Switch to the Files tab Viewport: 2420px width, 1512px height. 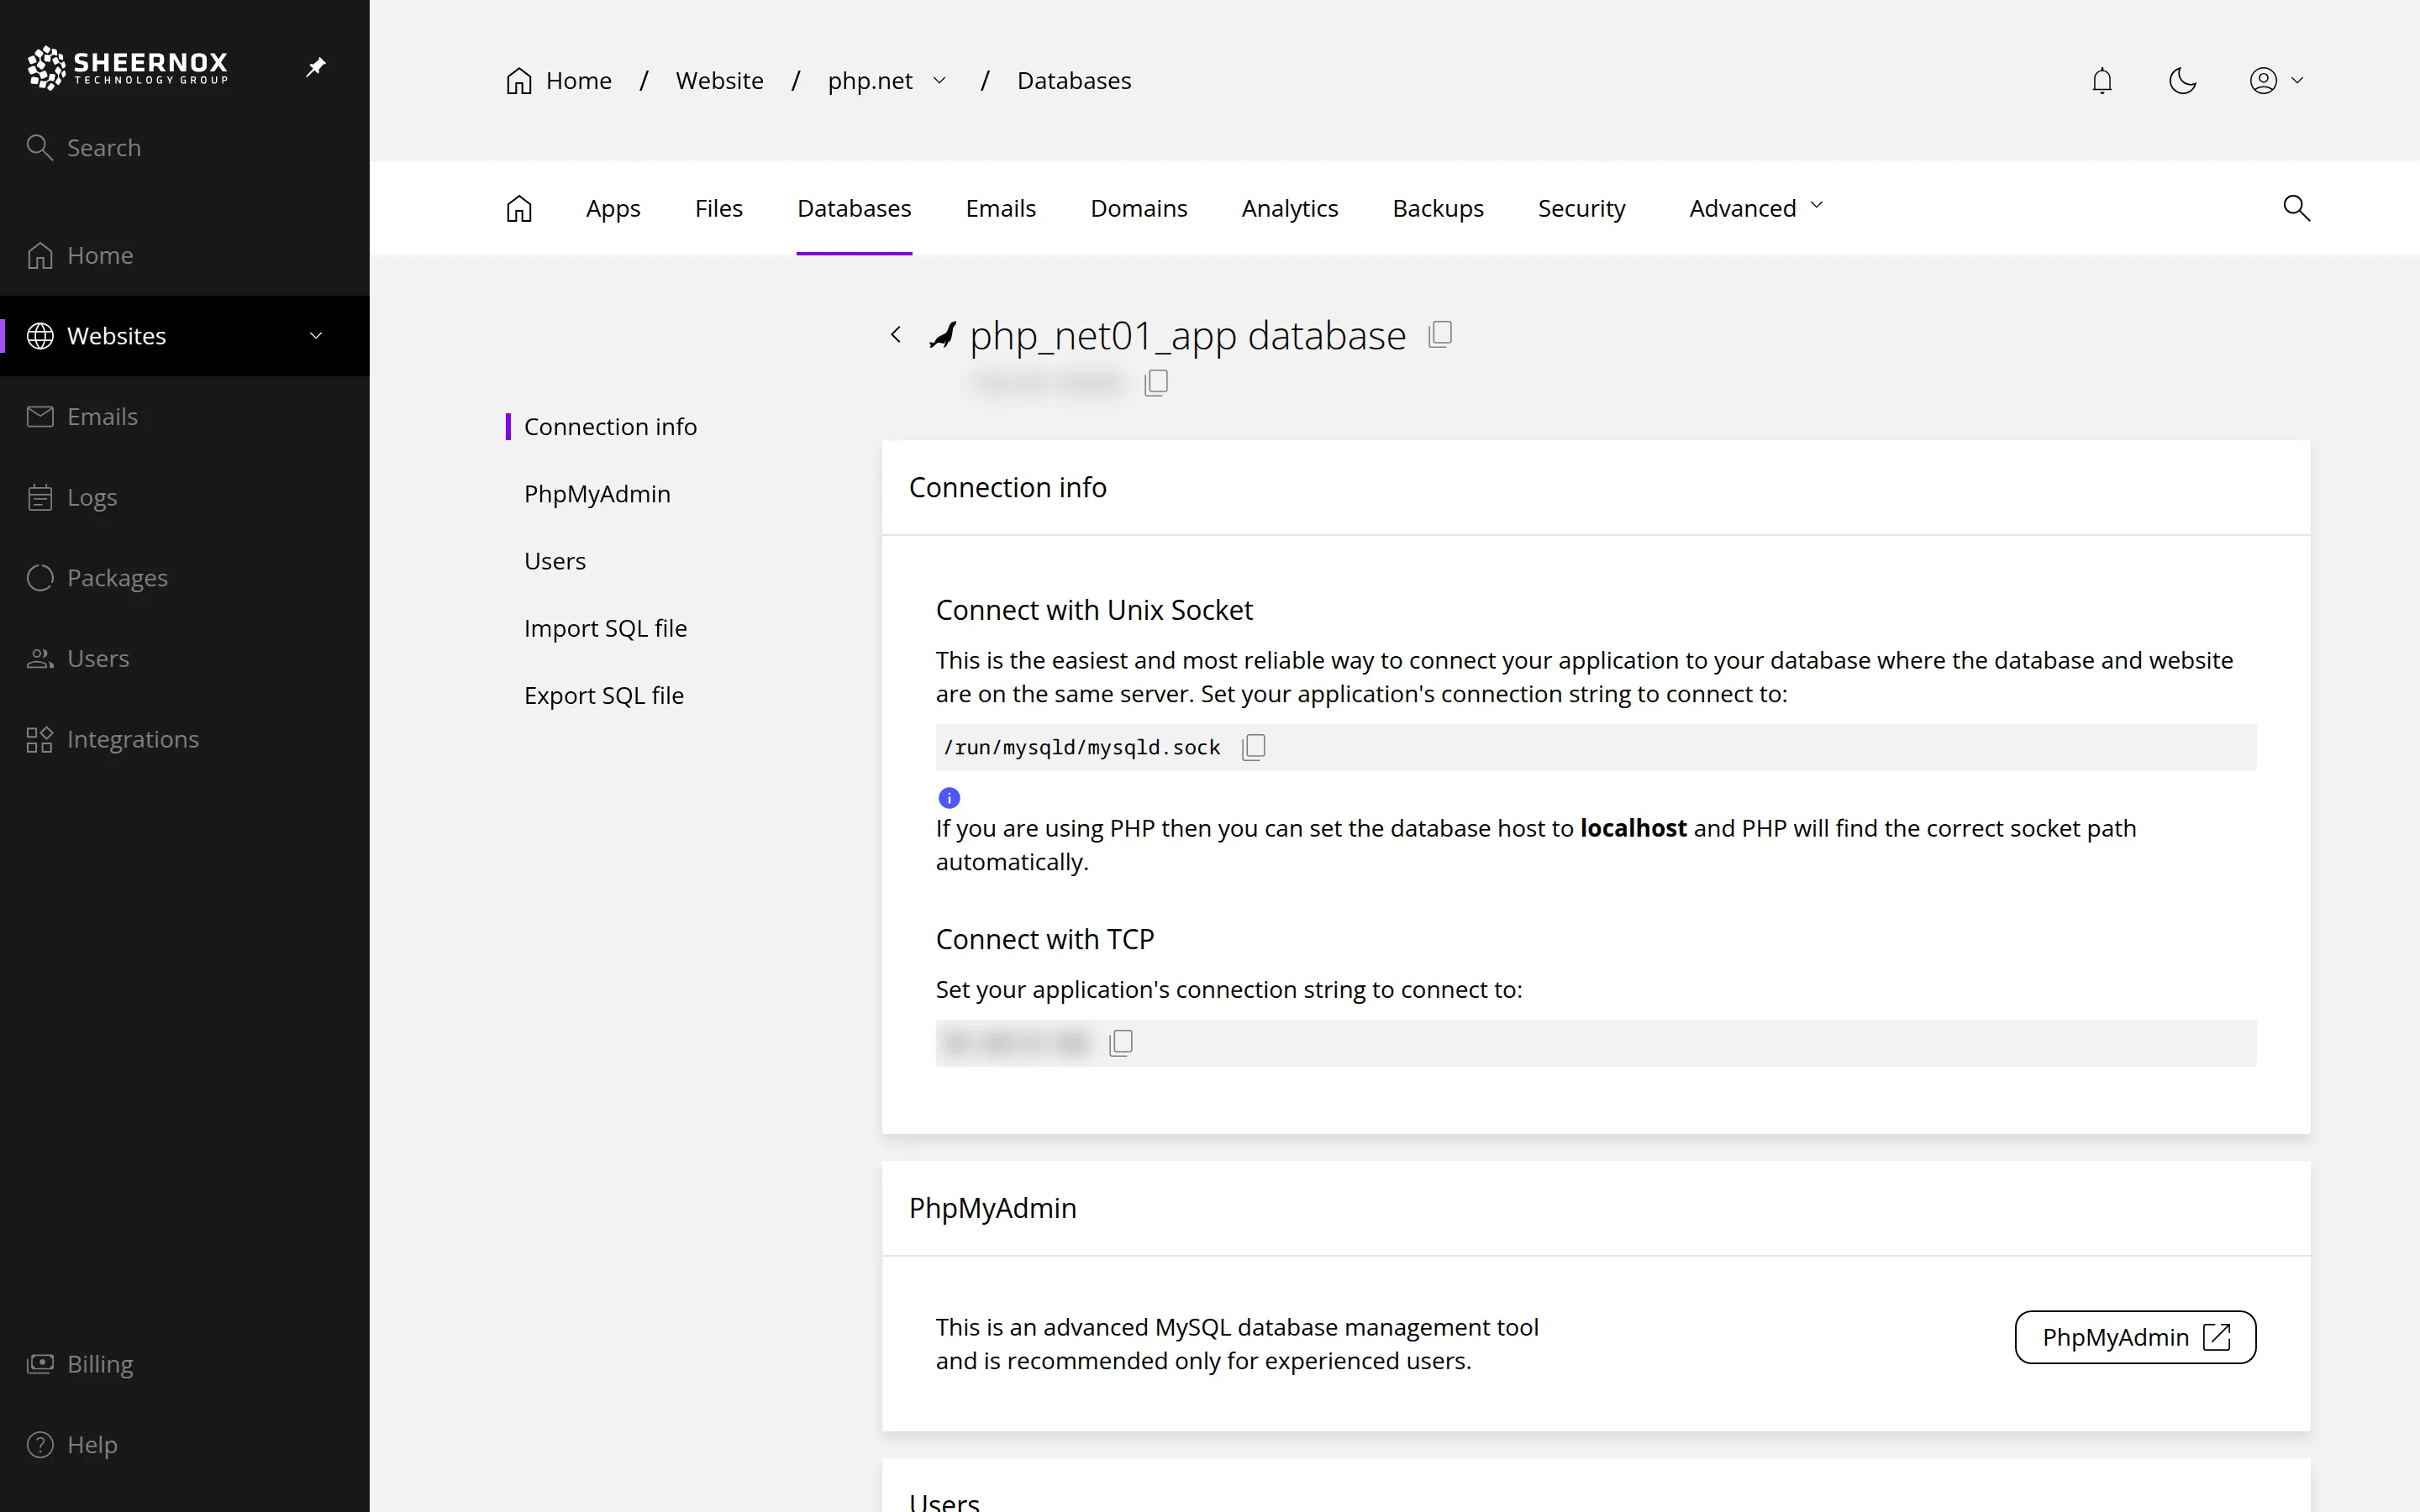(719, 208)
